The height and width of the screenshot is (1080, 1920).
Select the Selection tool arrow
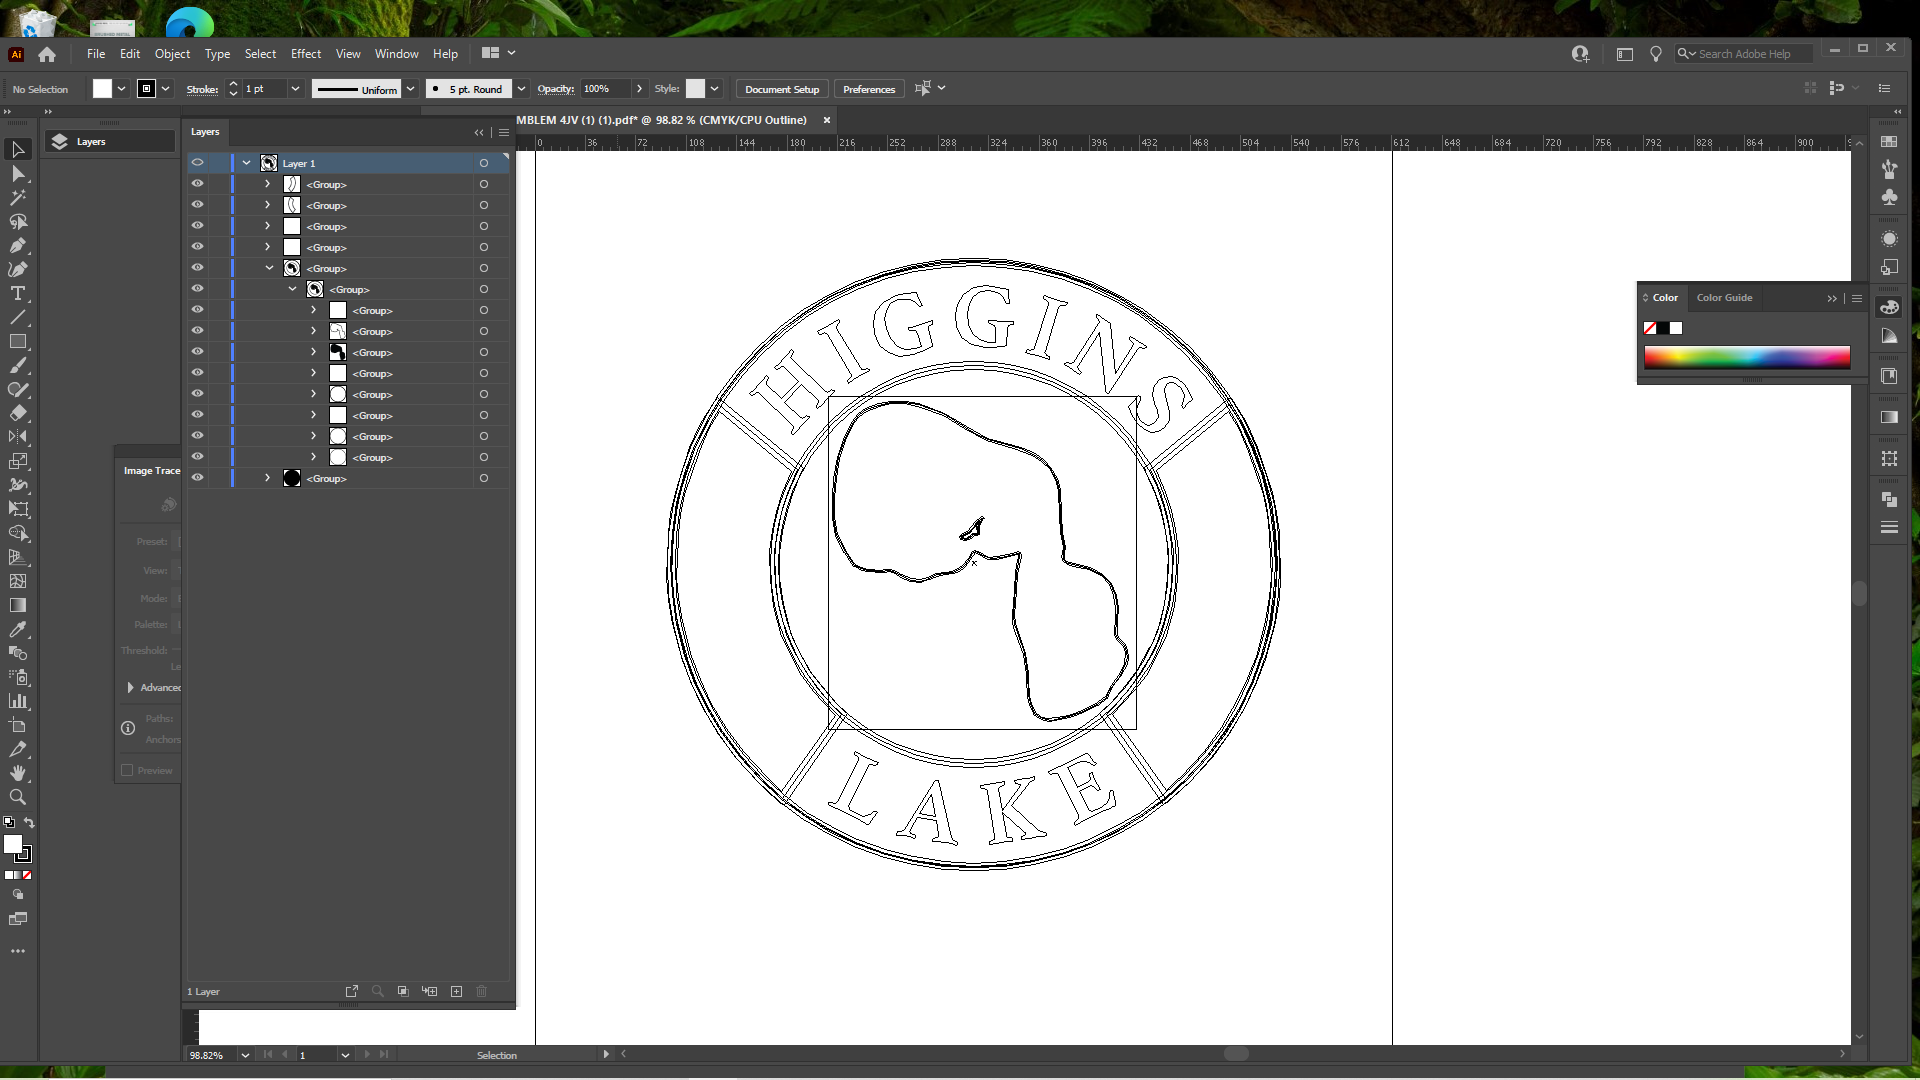click(x=18, y=150)
